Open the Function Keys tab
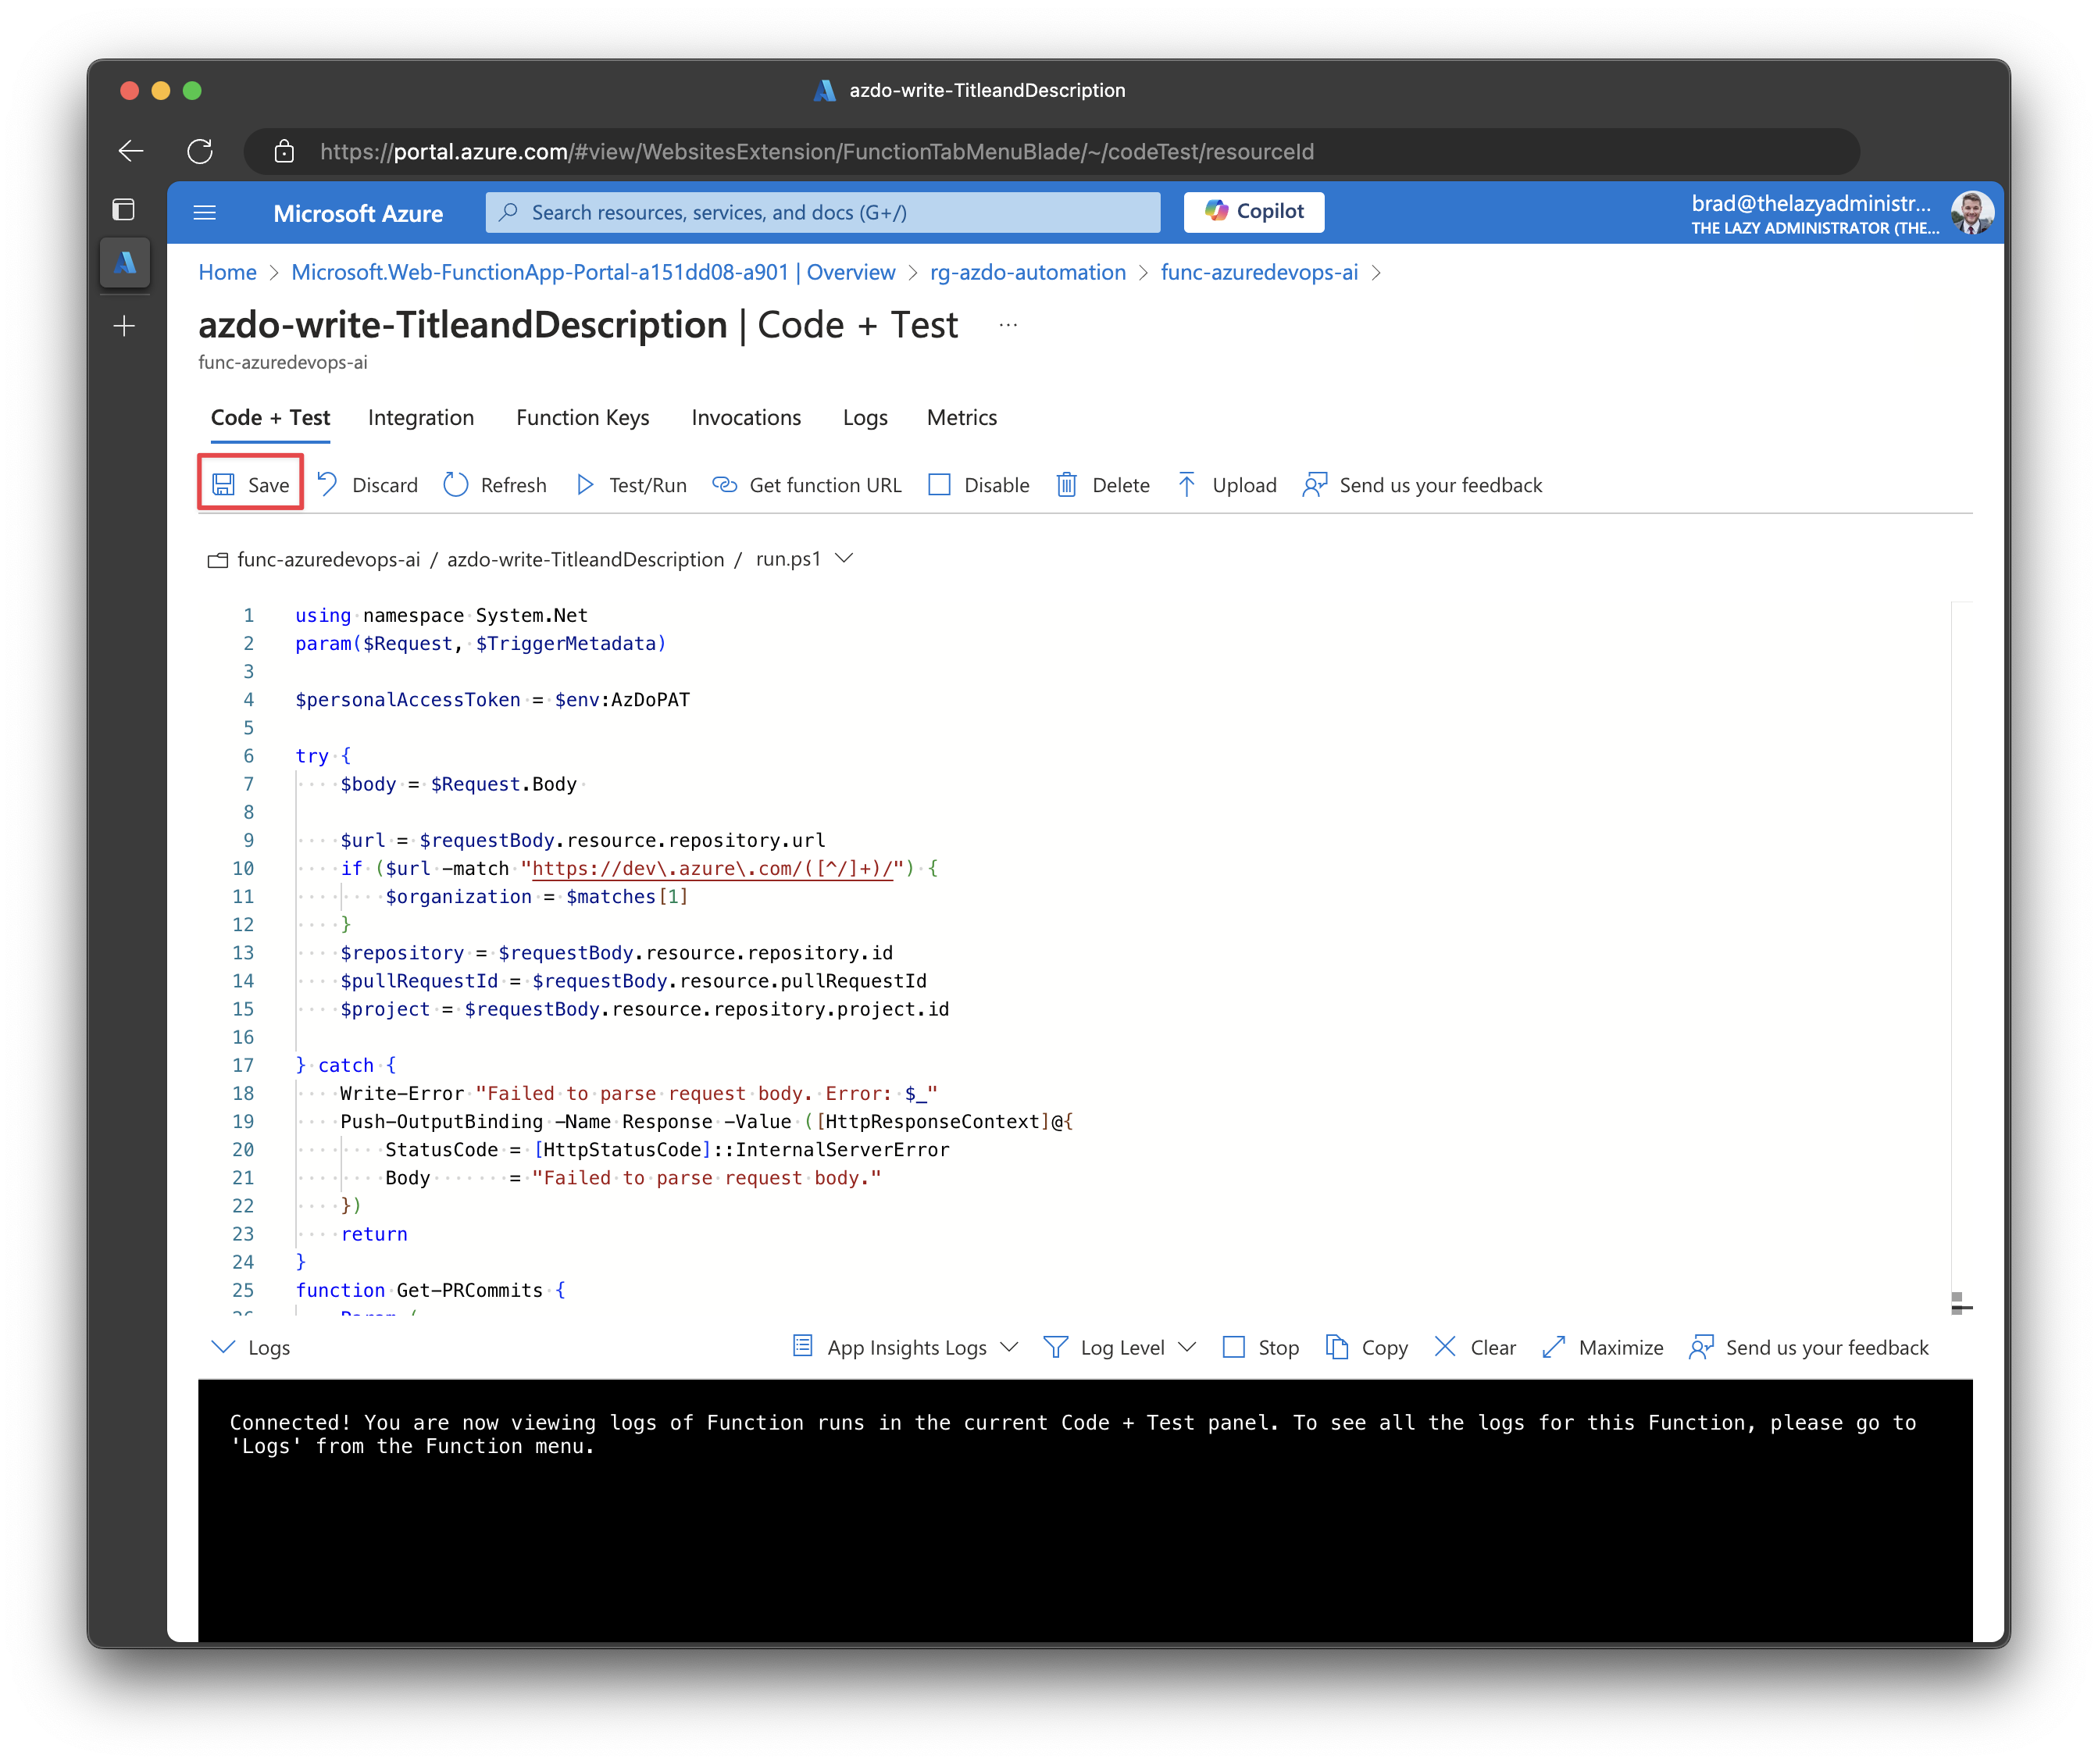 click(x=583, y=417)
